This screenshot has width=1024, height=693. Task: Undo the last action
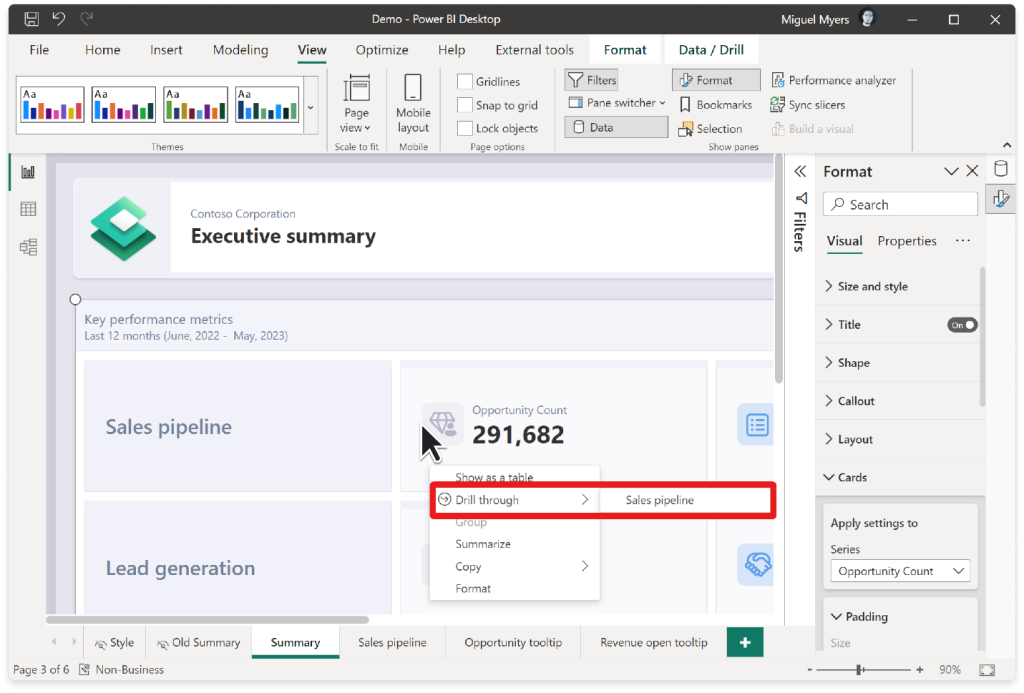[59, 18]
